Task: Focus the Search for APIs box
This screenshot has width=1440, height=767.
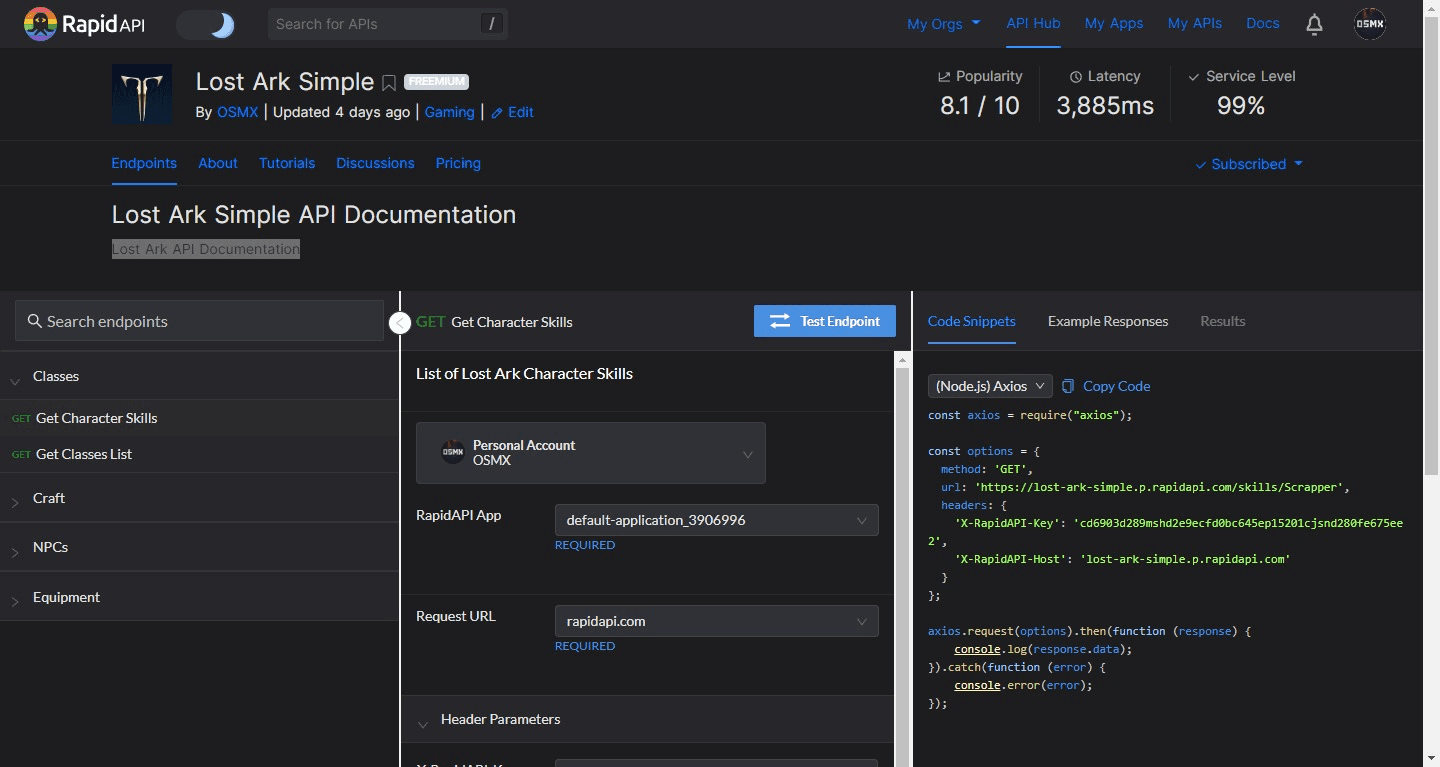Action: click(388, 24)
